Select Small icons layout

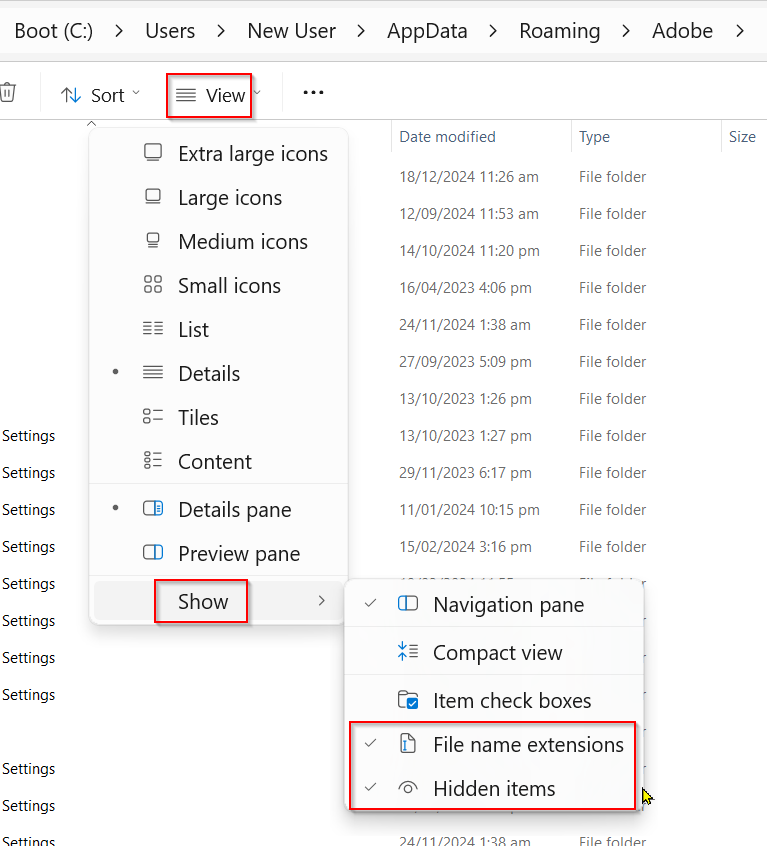218,285
